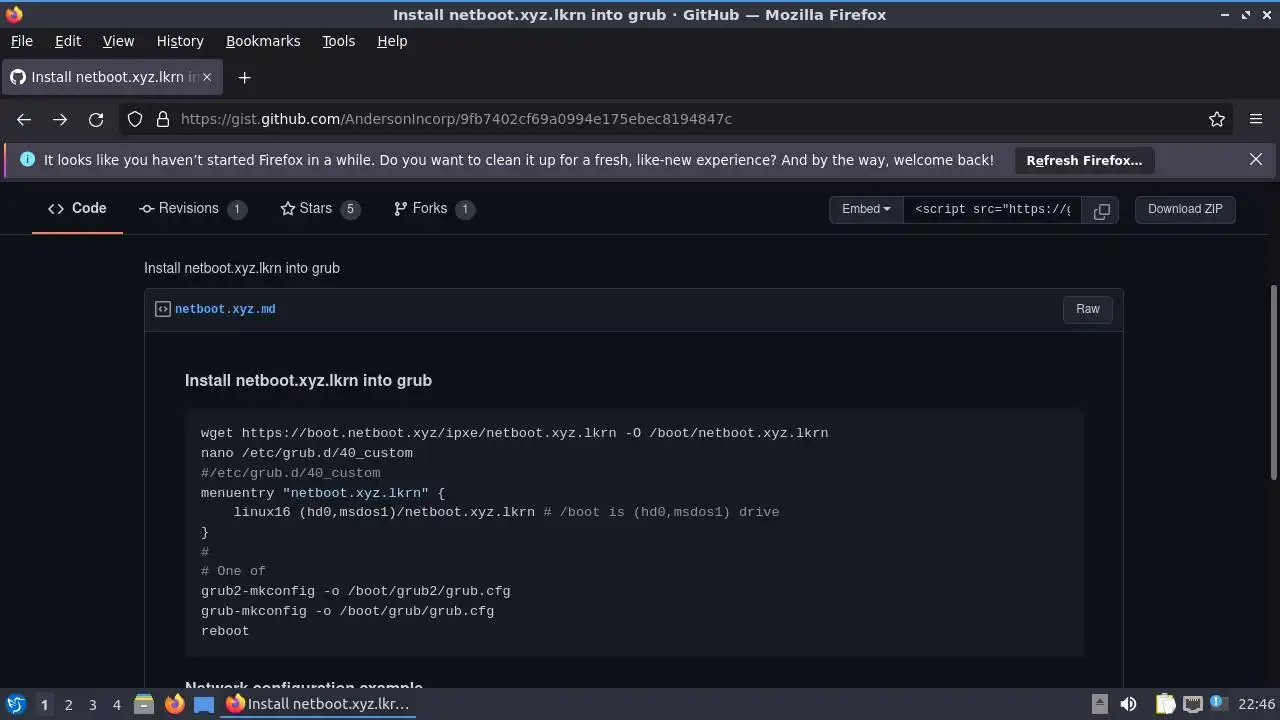Switch to virtual desktop 2
Screen dimensions: 1280x720
68,704
